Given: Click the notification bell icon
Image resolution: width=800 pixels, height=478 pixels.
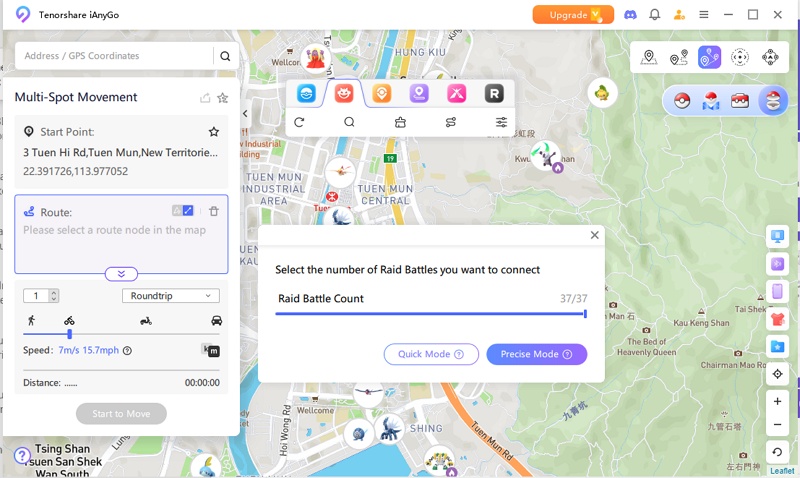Looking at the screenshot, I should tap(655, 15).
